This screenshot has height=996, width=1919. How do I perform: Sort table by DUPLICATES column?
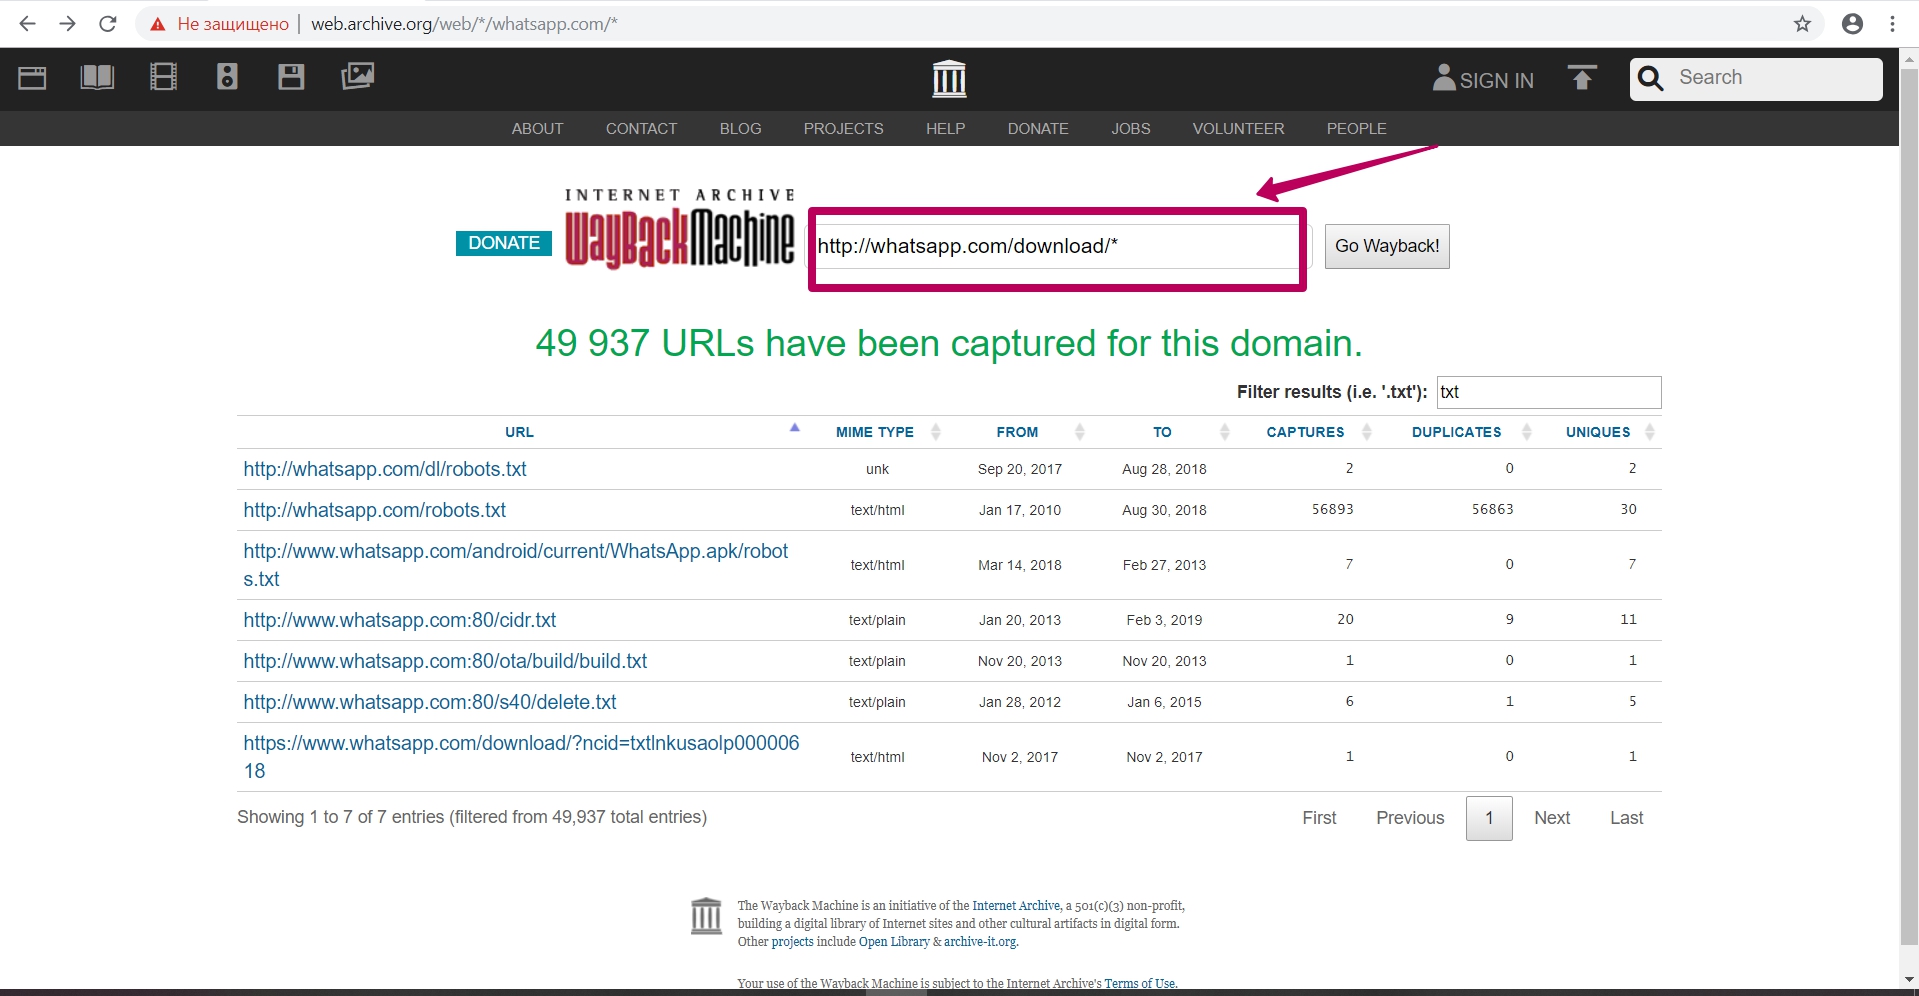pyautogui.click(x=1456, y=432)
